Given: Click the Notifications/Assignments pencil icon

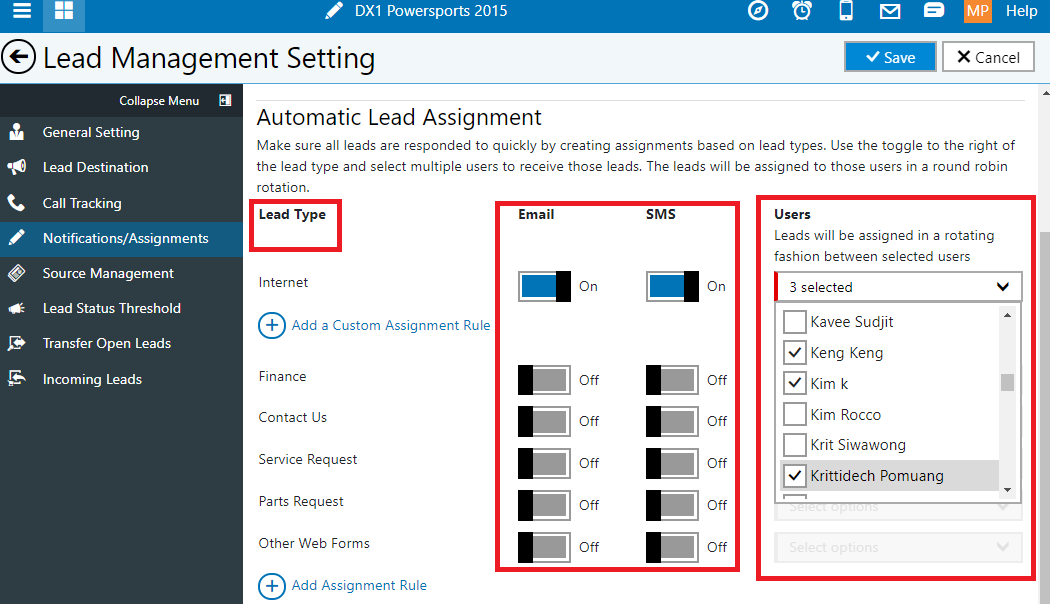Looking at the screenshot, I should (17, 238).
